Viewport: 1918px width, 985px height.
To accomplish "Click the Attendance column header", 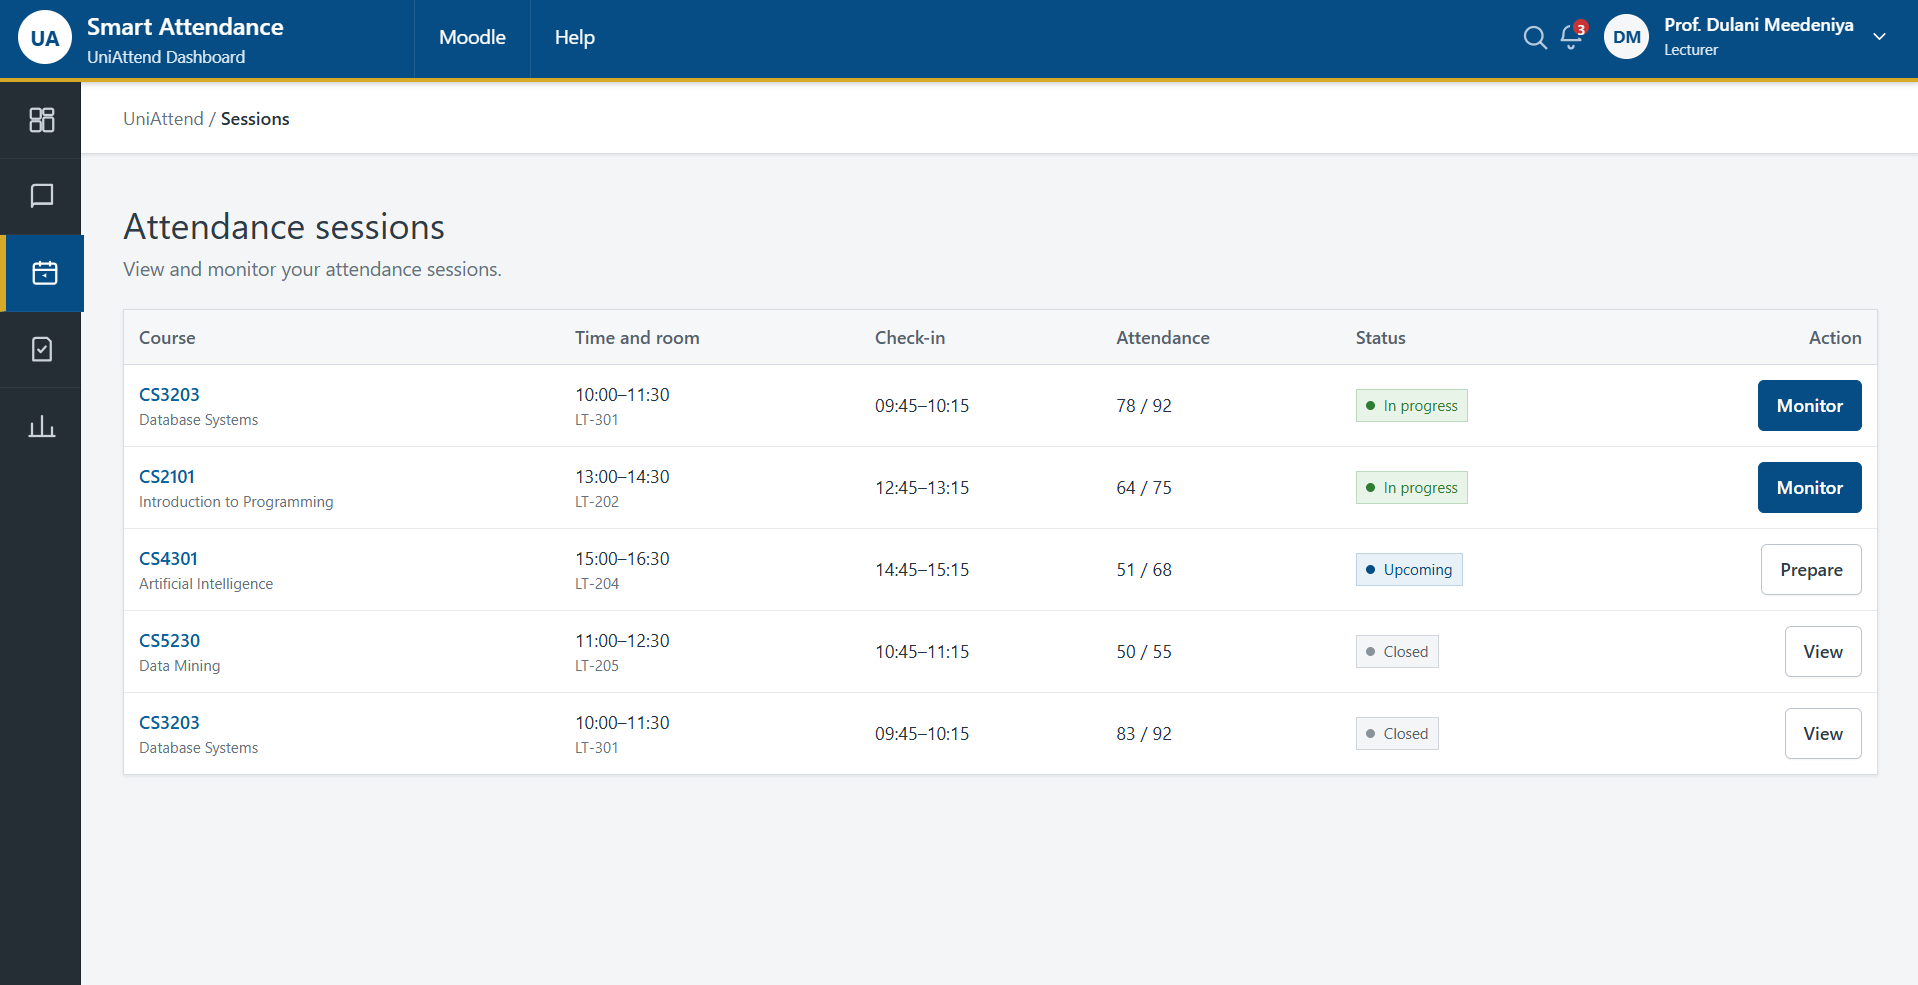I will pyautogui.click(x=1162, y=338).
